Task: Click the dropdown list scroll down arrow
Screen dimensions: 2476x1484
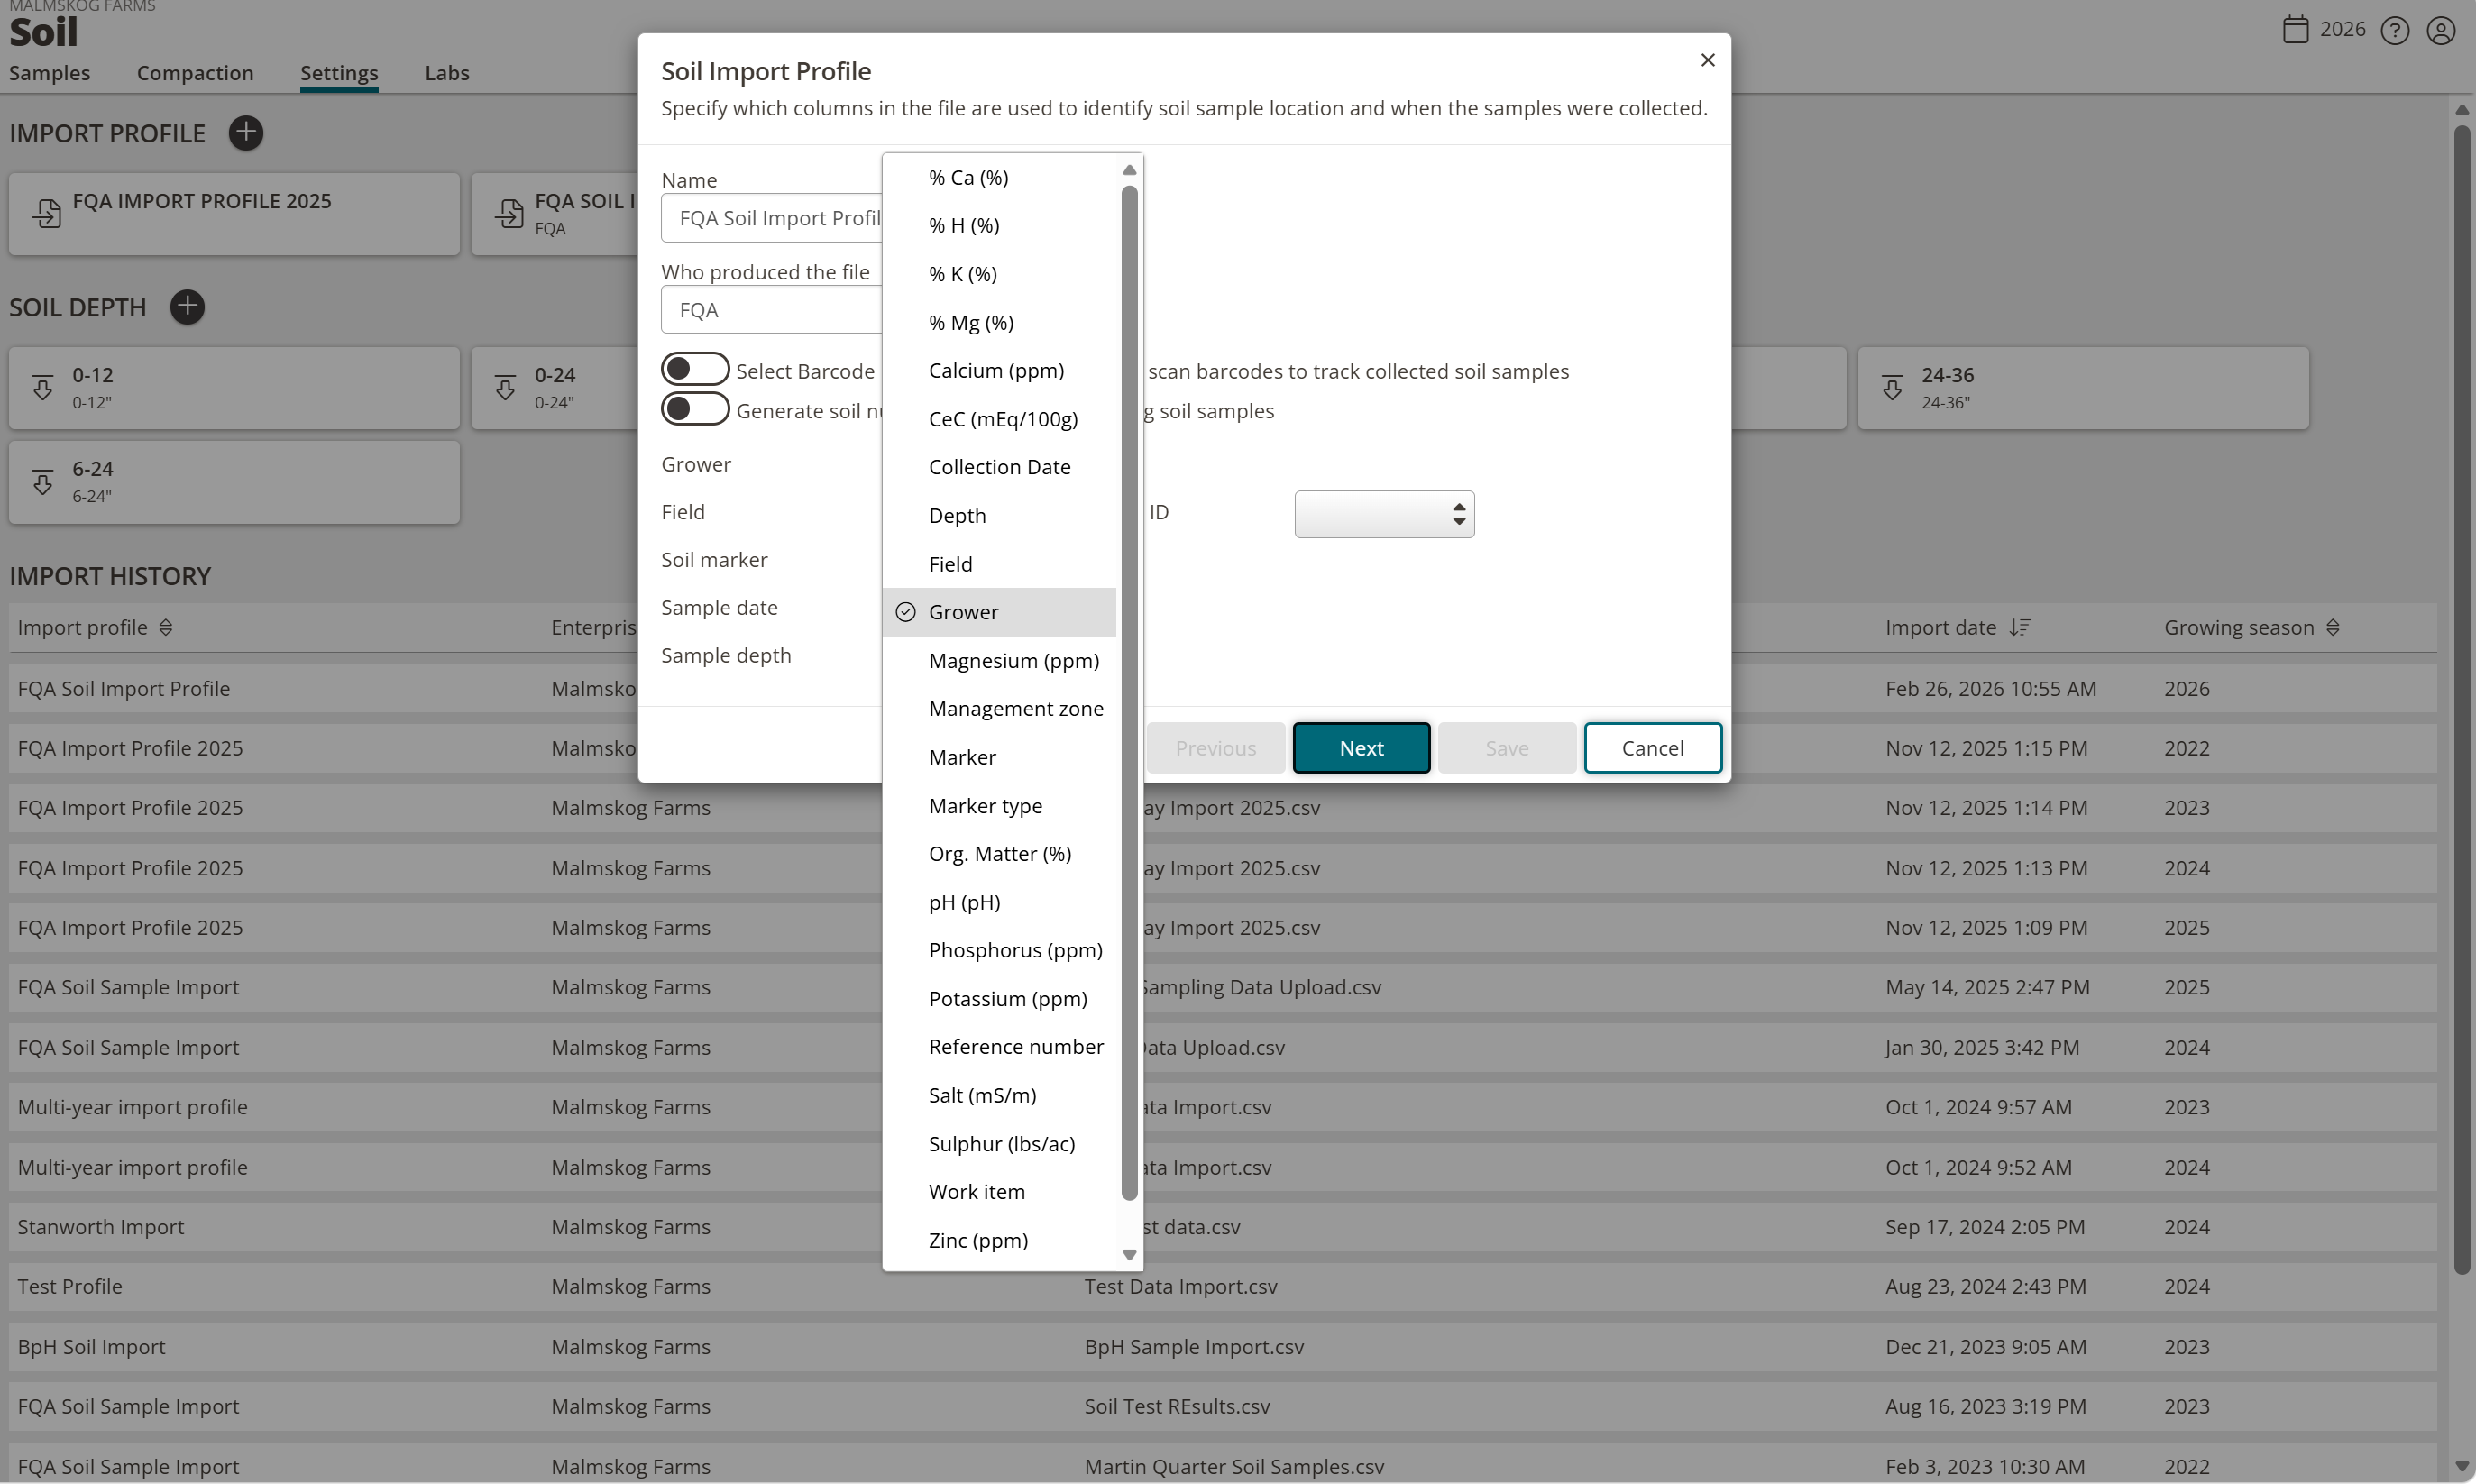Action: pos(1129,1255)
